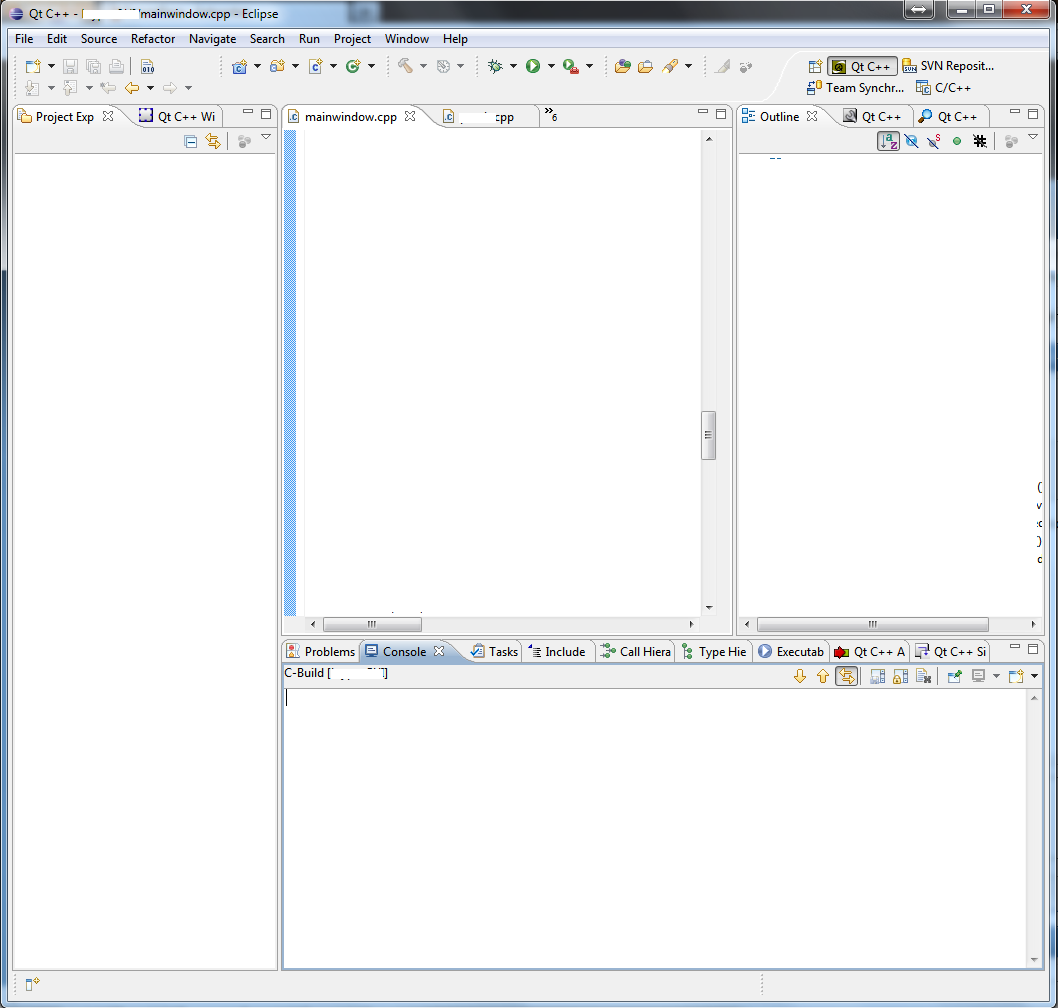Select the Qt C++ Widget Box tab
Viewport: 1058px width, 1008px height.
pyautogui.click(x=177, y=117)
